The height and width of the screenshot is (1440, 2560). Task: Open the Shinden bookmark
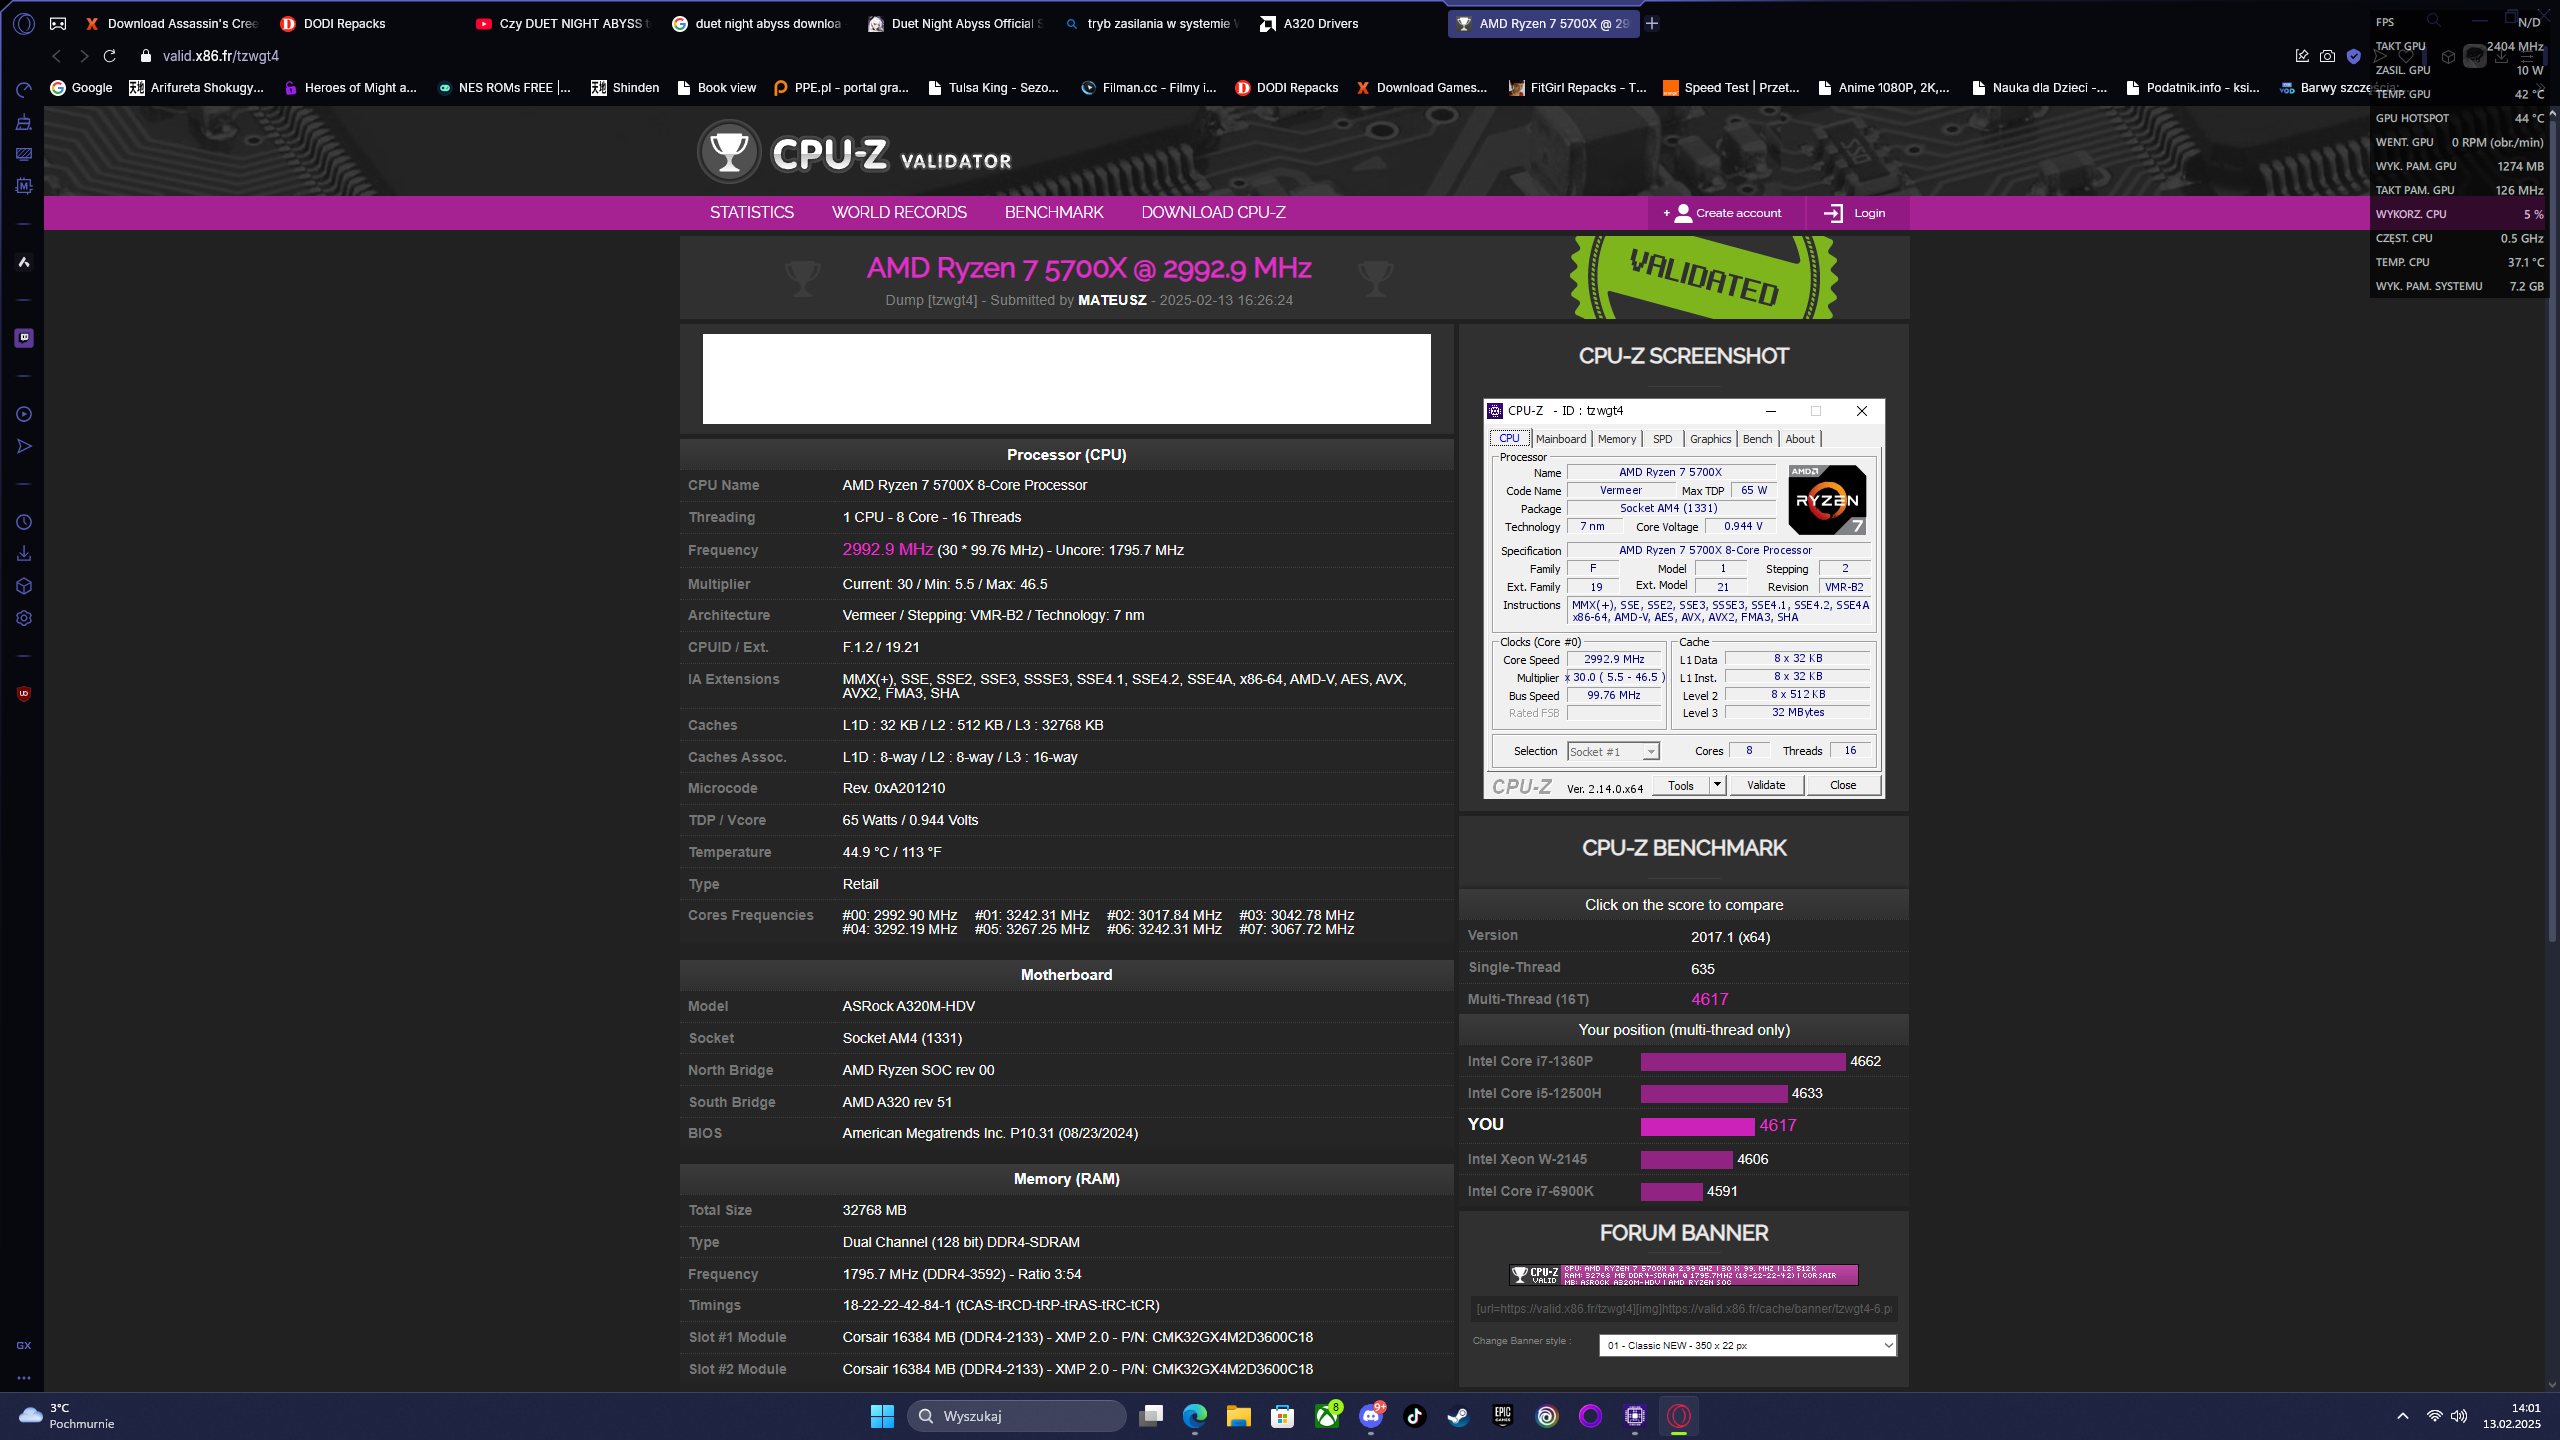click(625, 88)
